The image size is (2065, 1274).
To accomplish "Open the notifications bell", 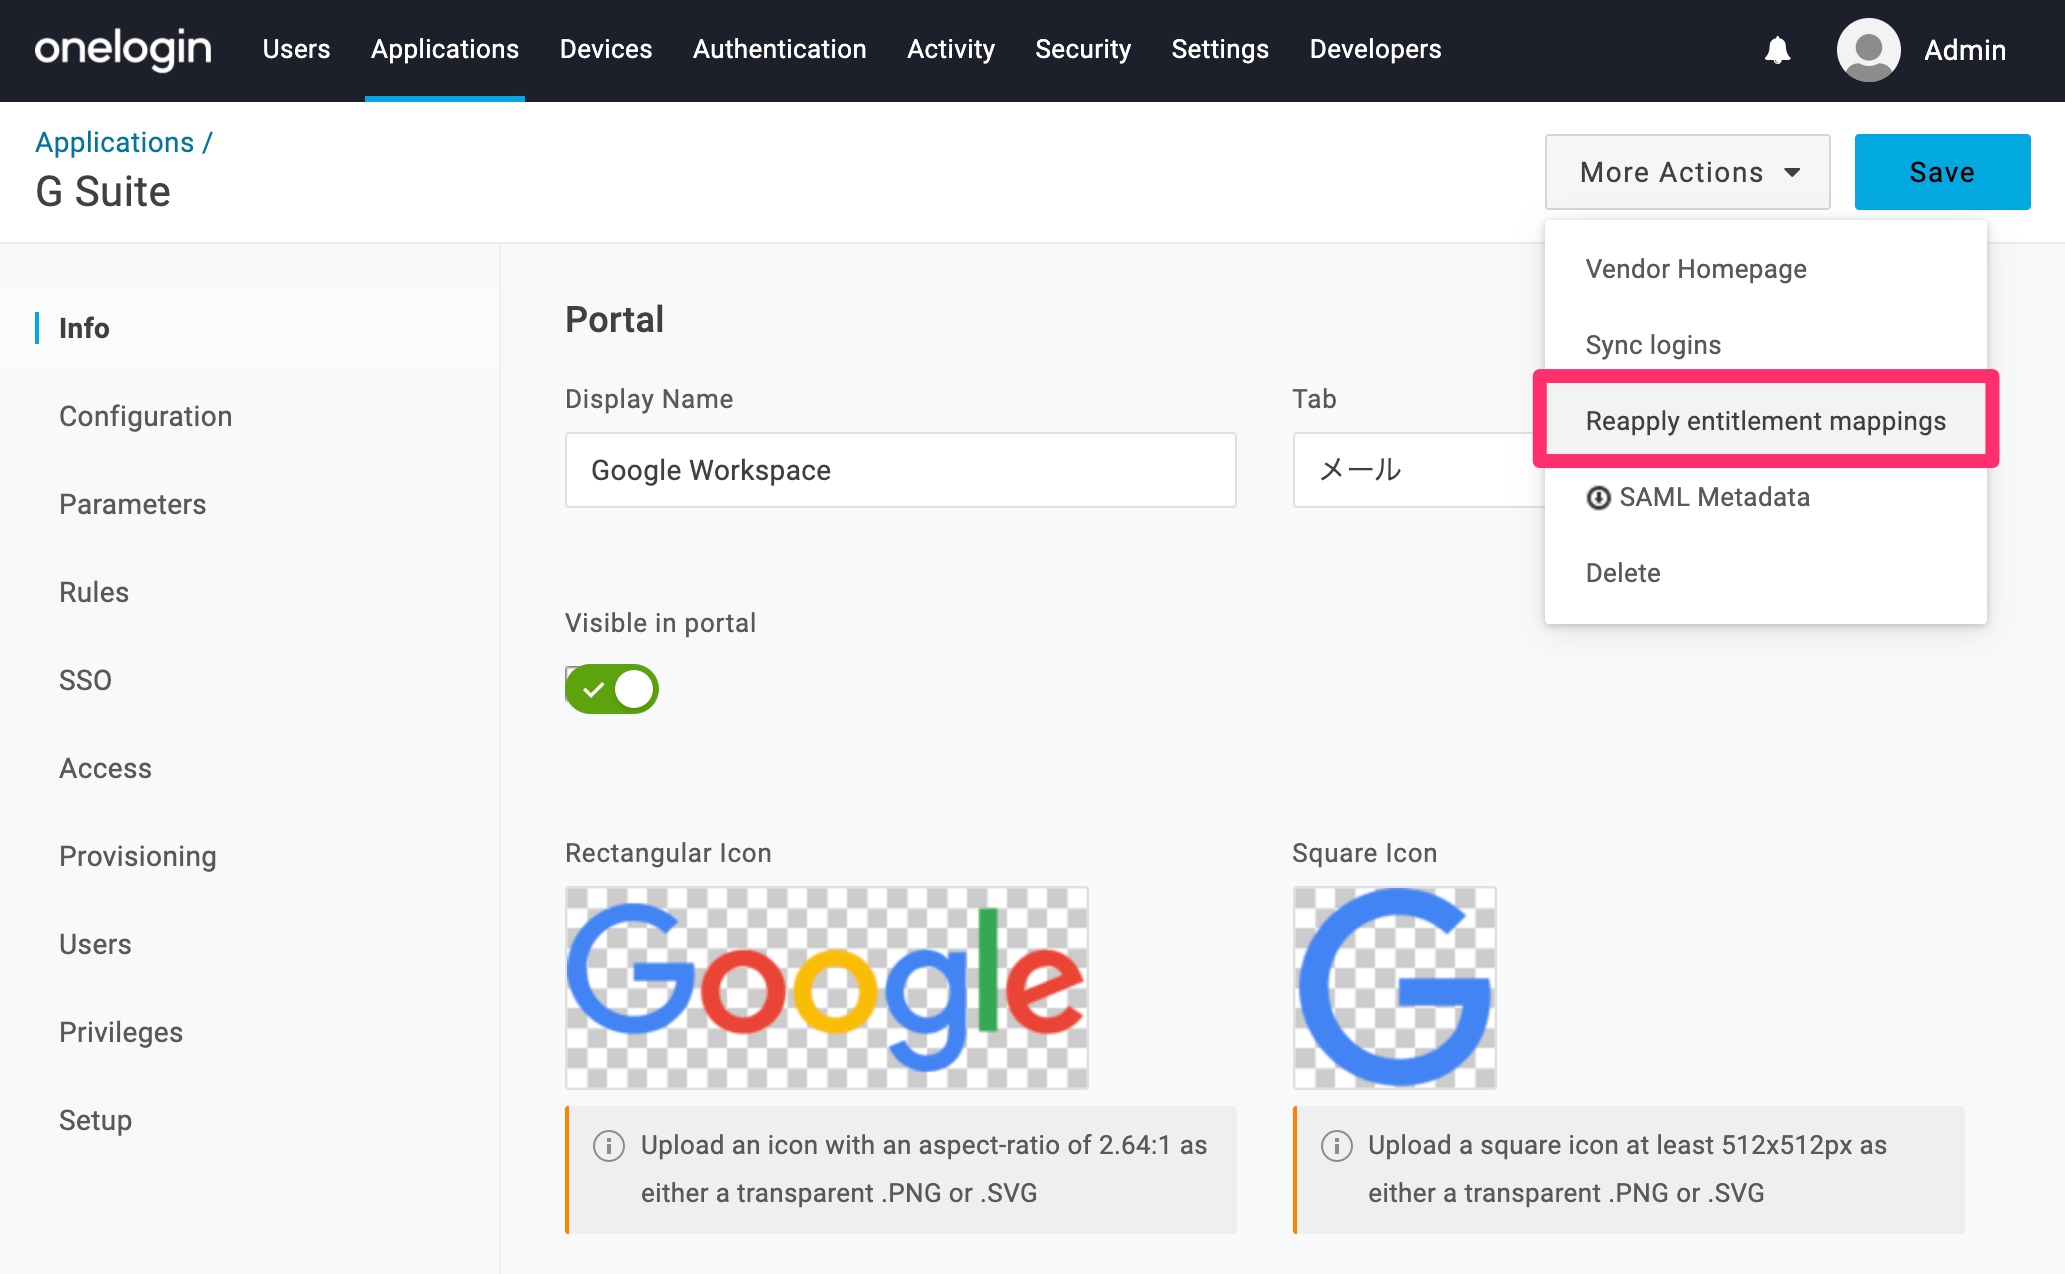I will coord(1777,50).
